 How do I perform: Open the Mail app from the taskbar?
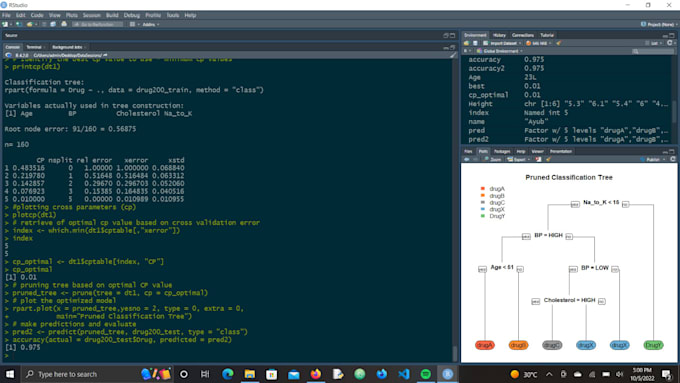[294, 374]
